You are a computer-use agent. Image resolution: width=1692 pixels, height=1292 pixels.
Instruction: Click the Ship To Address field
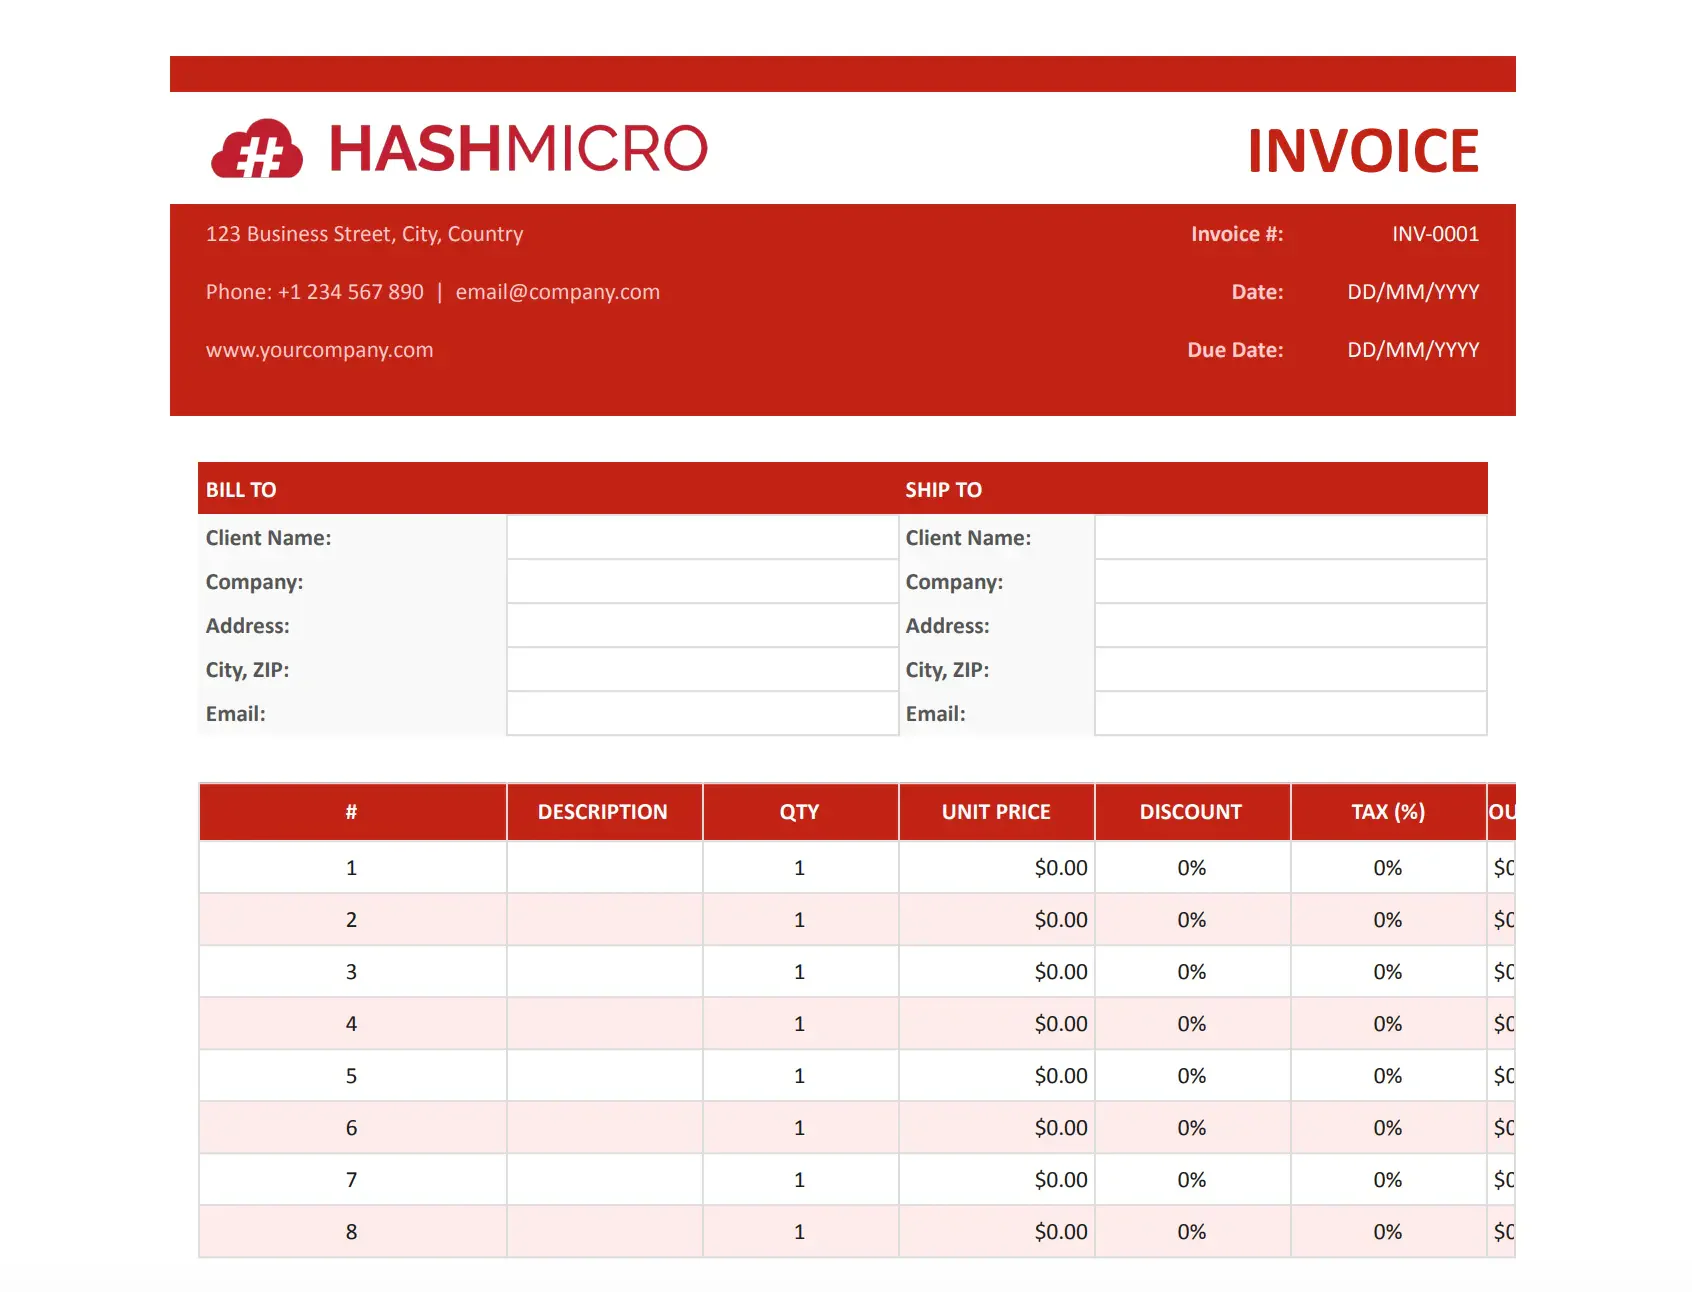1290,626
